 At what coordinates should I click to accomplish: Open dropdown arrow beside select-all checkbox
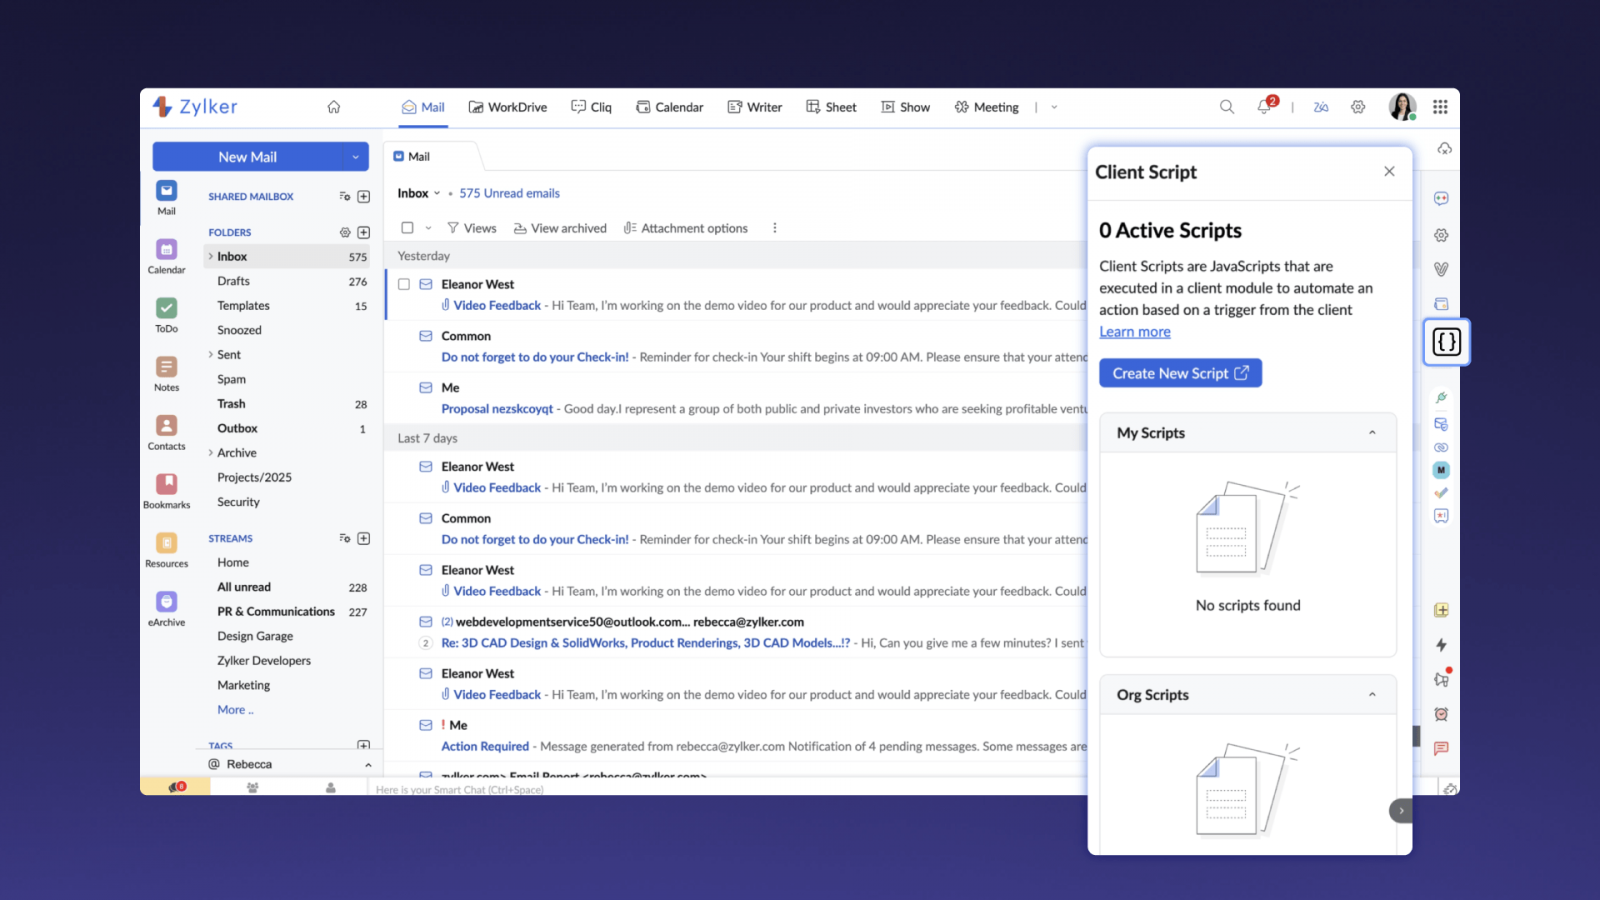tap(428, 228)
